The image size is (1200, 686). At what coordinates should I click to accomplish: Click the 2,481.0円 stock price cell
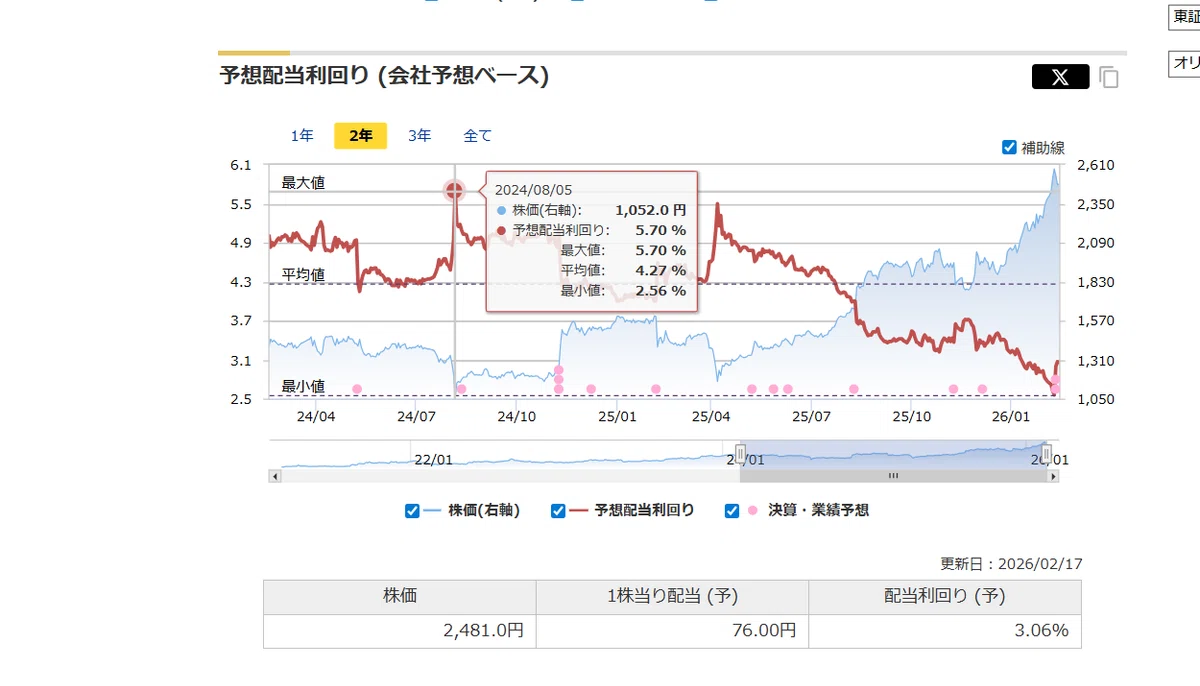(400, 631)
